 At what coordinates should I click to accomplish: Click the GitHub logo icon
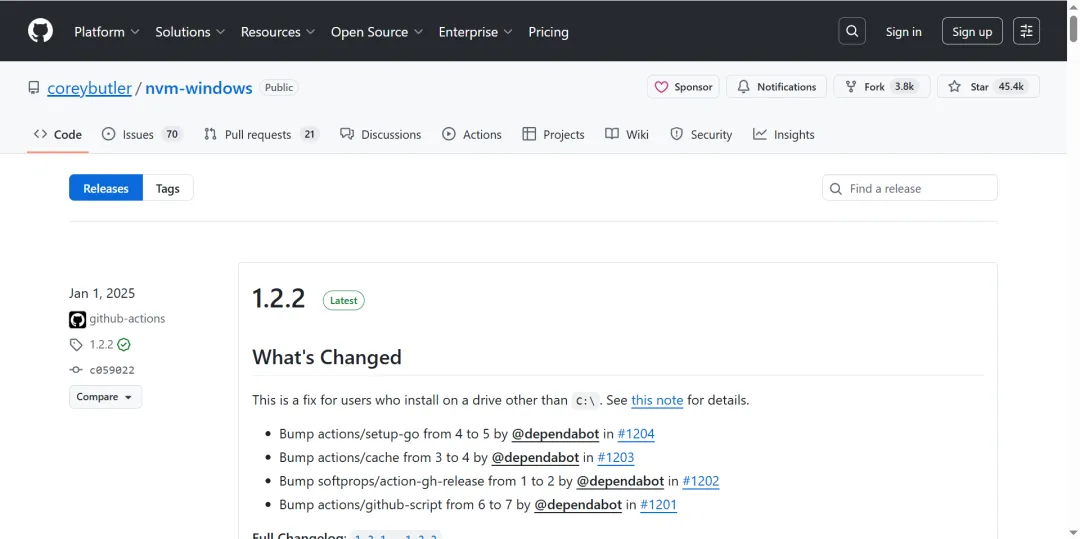(x=40, y=31)
